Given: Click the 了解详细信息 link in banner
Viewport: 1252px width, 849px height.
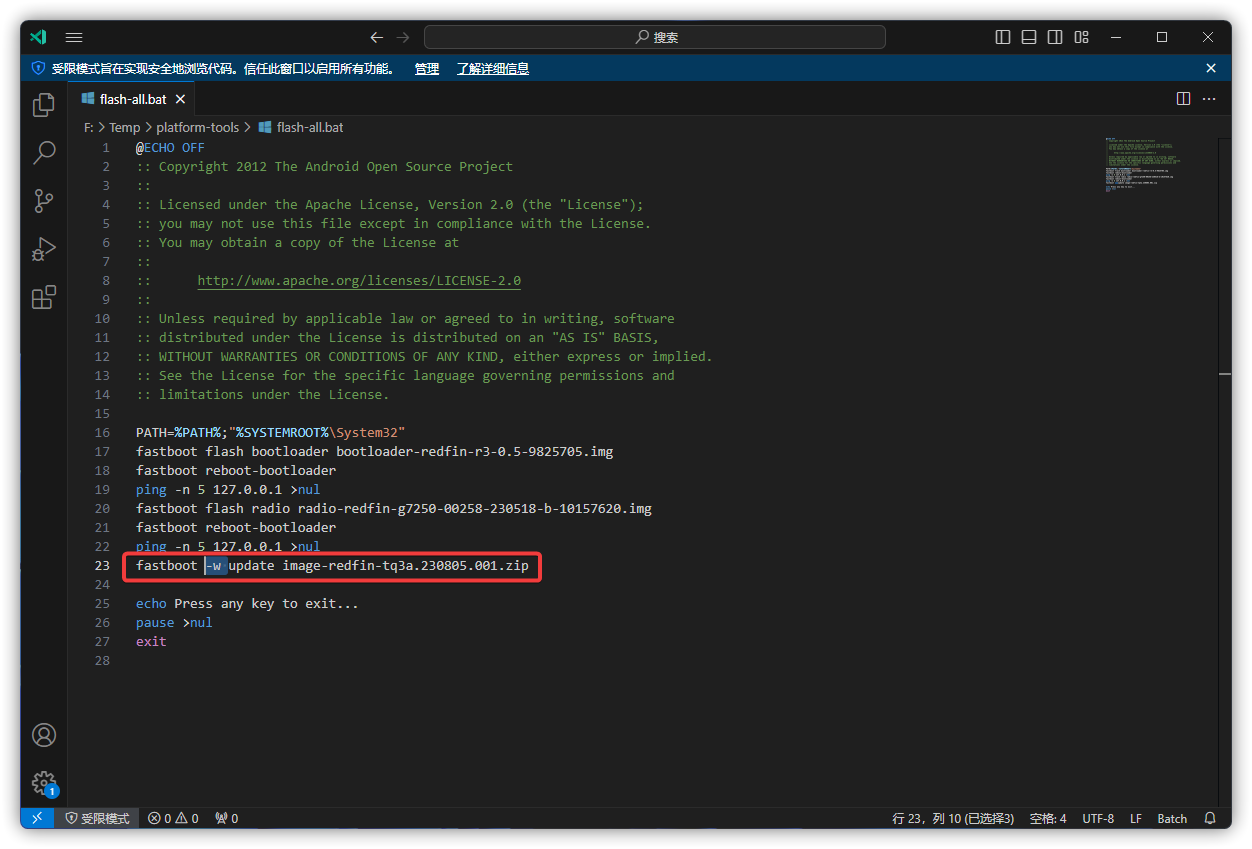Looking at the screenshot, I should [492, 68].
